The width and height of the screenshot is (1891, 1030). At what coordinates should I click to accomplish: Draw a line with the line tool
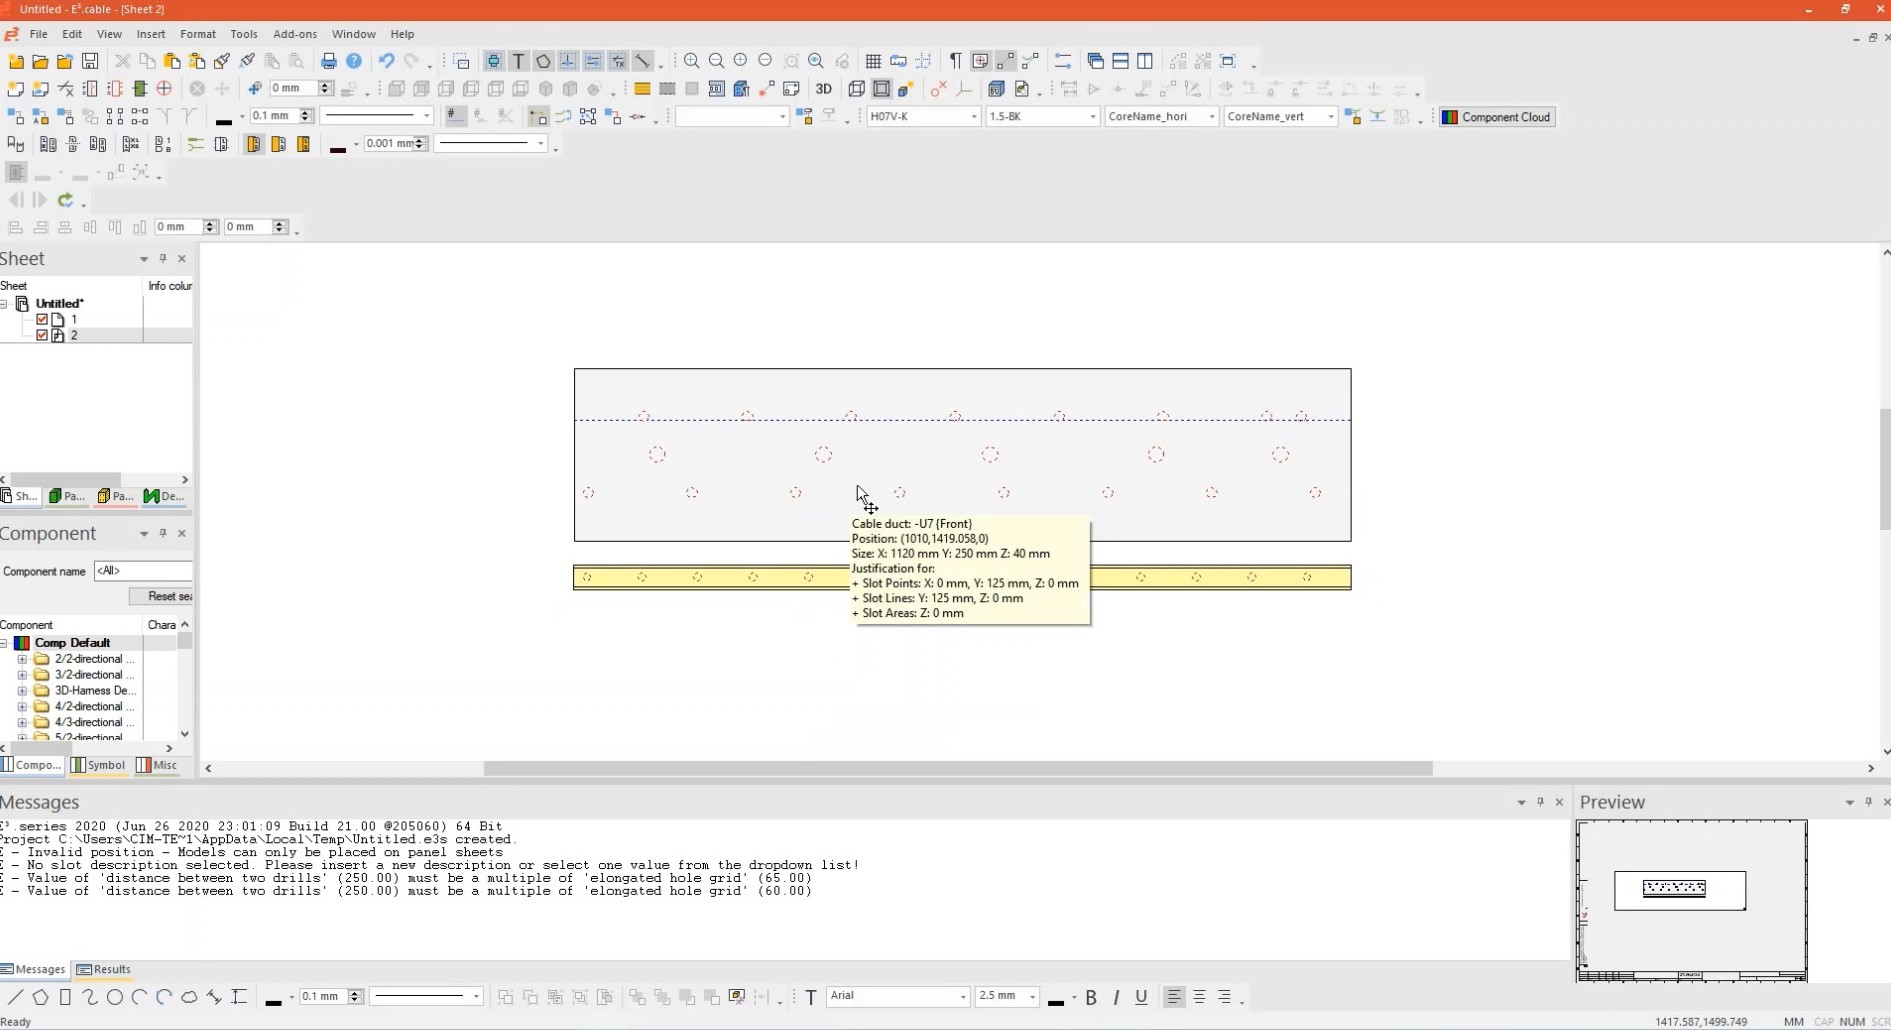click(15, 997)
